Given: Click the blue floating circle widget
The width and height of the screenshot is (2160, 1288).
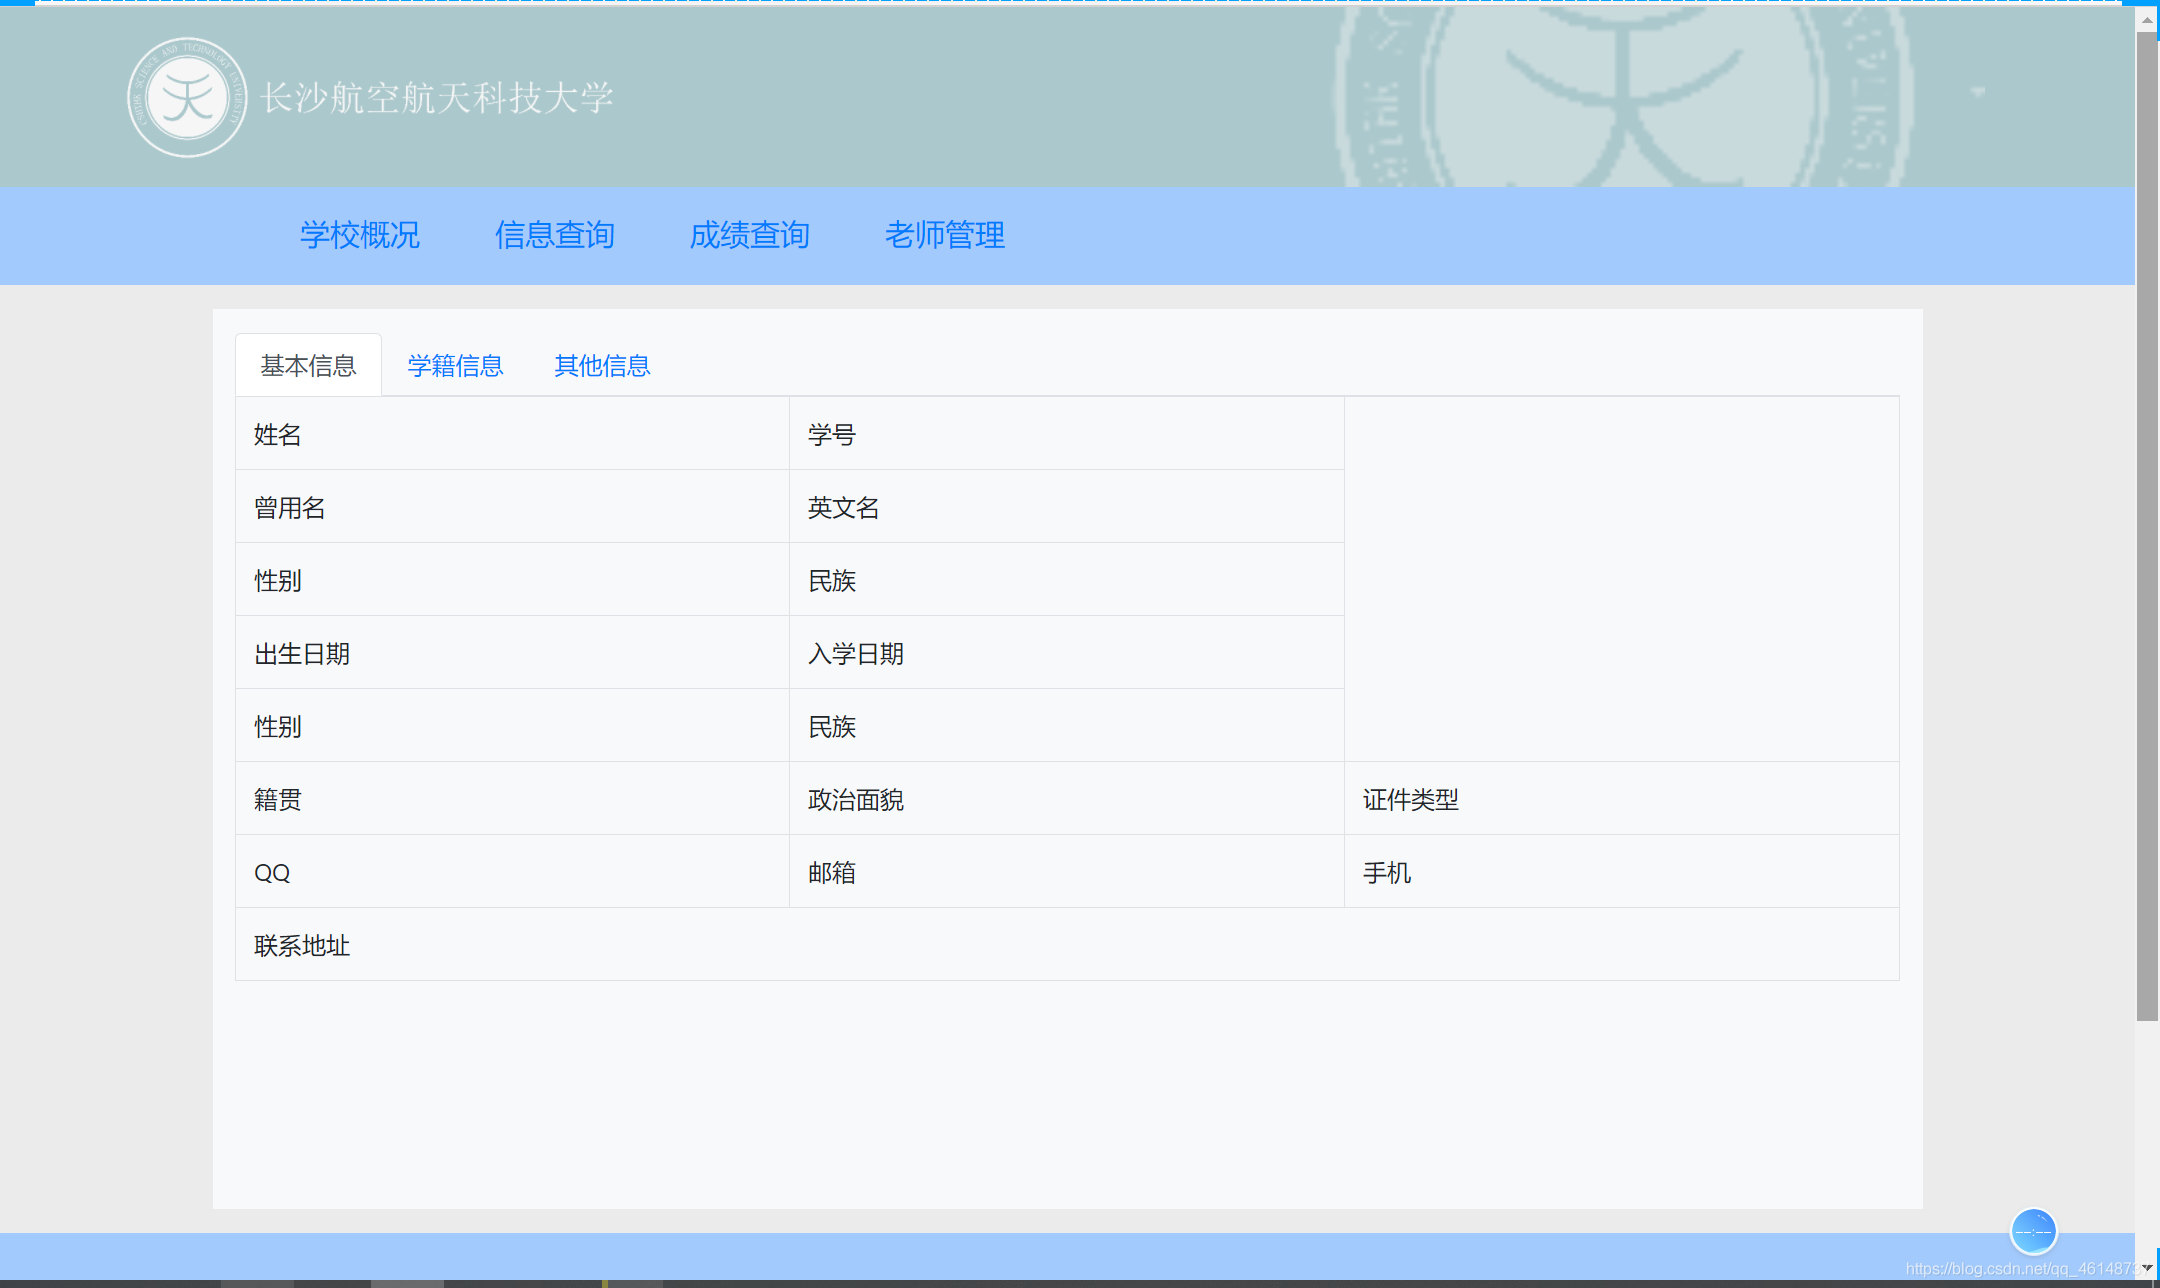Looking at the screenshot, I should click(x=2033, y=1231).
